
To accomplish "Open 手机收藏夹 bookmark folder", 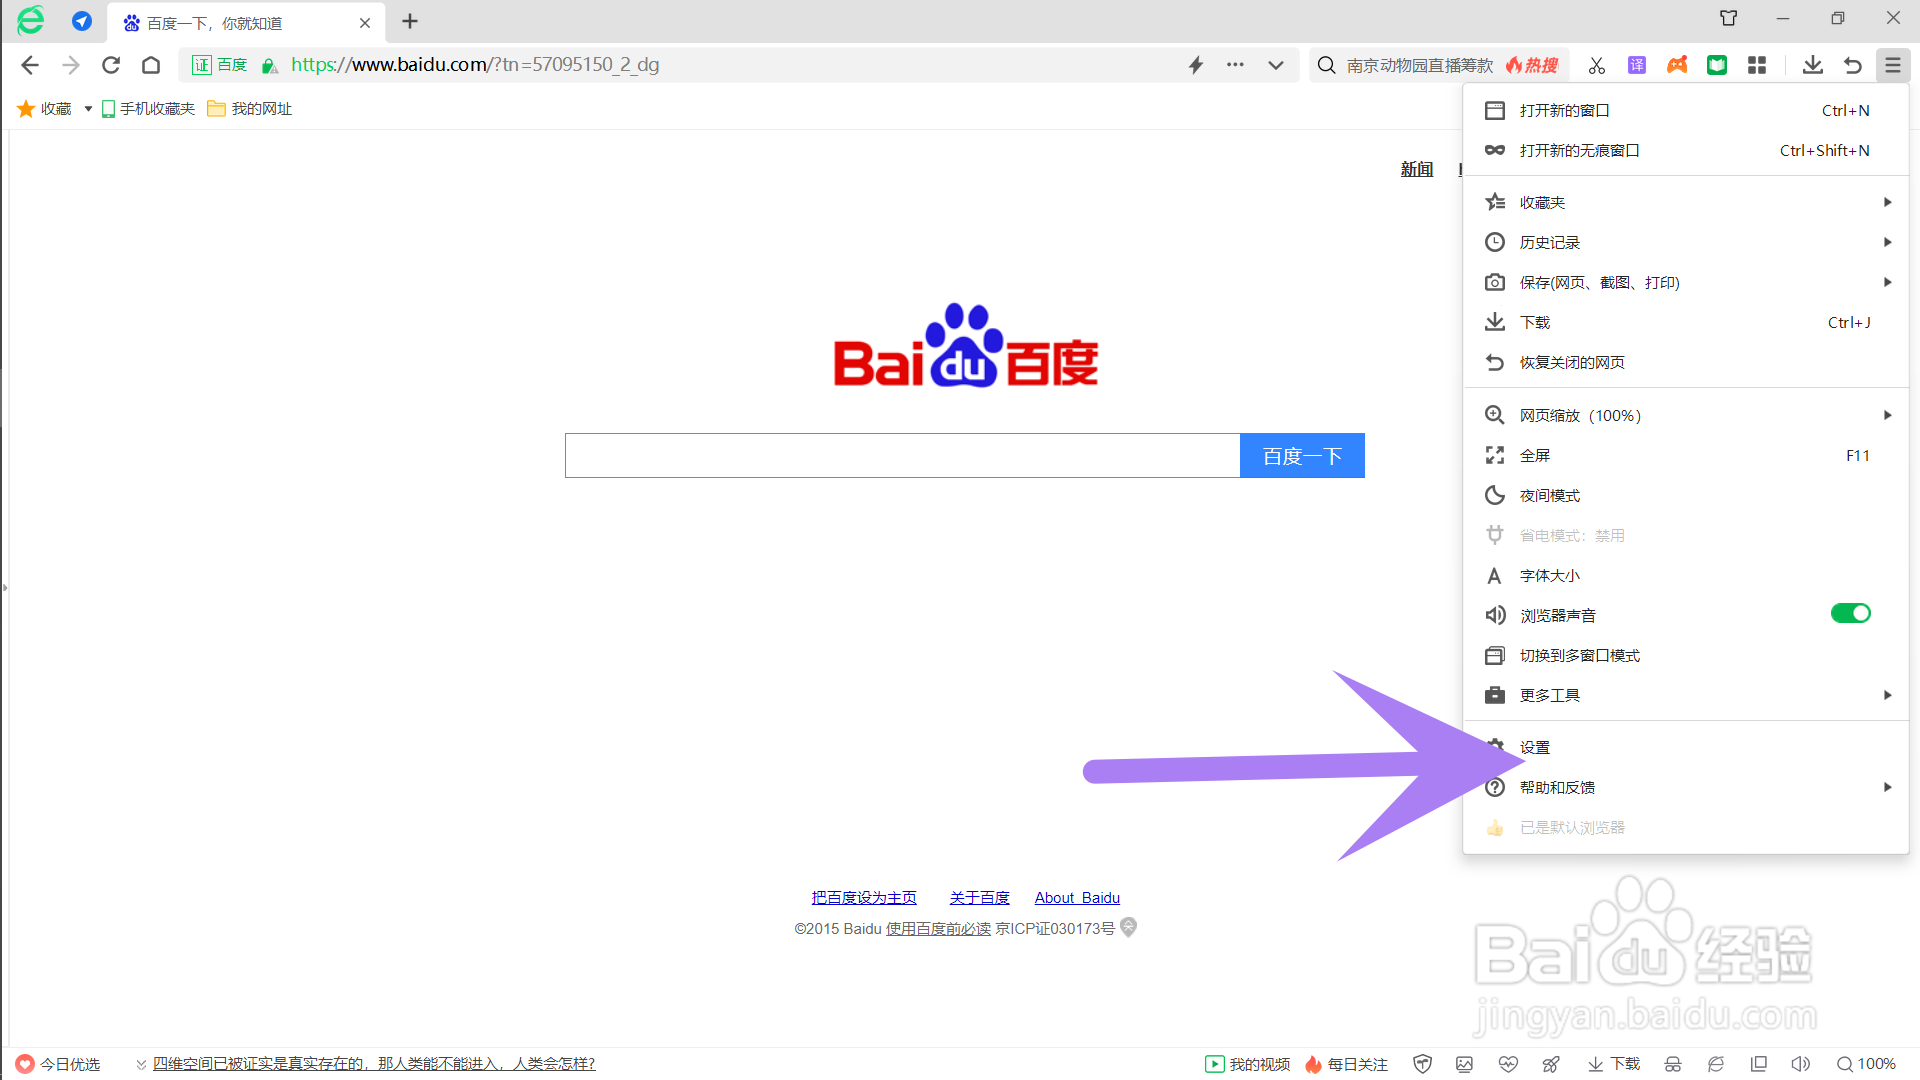I will tap(148, 109).
